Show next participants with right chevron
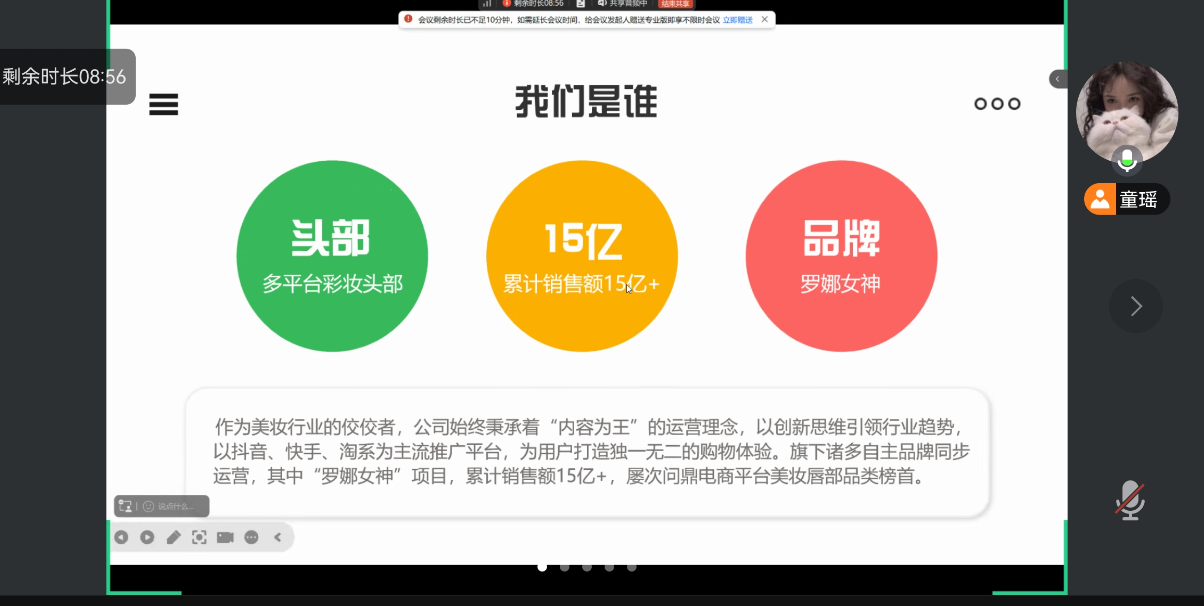 (1135, 306)
